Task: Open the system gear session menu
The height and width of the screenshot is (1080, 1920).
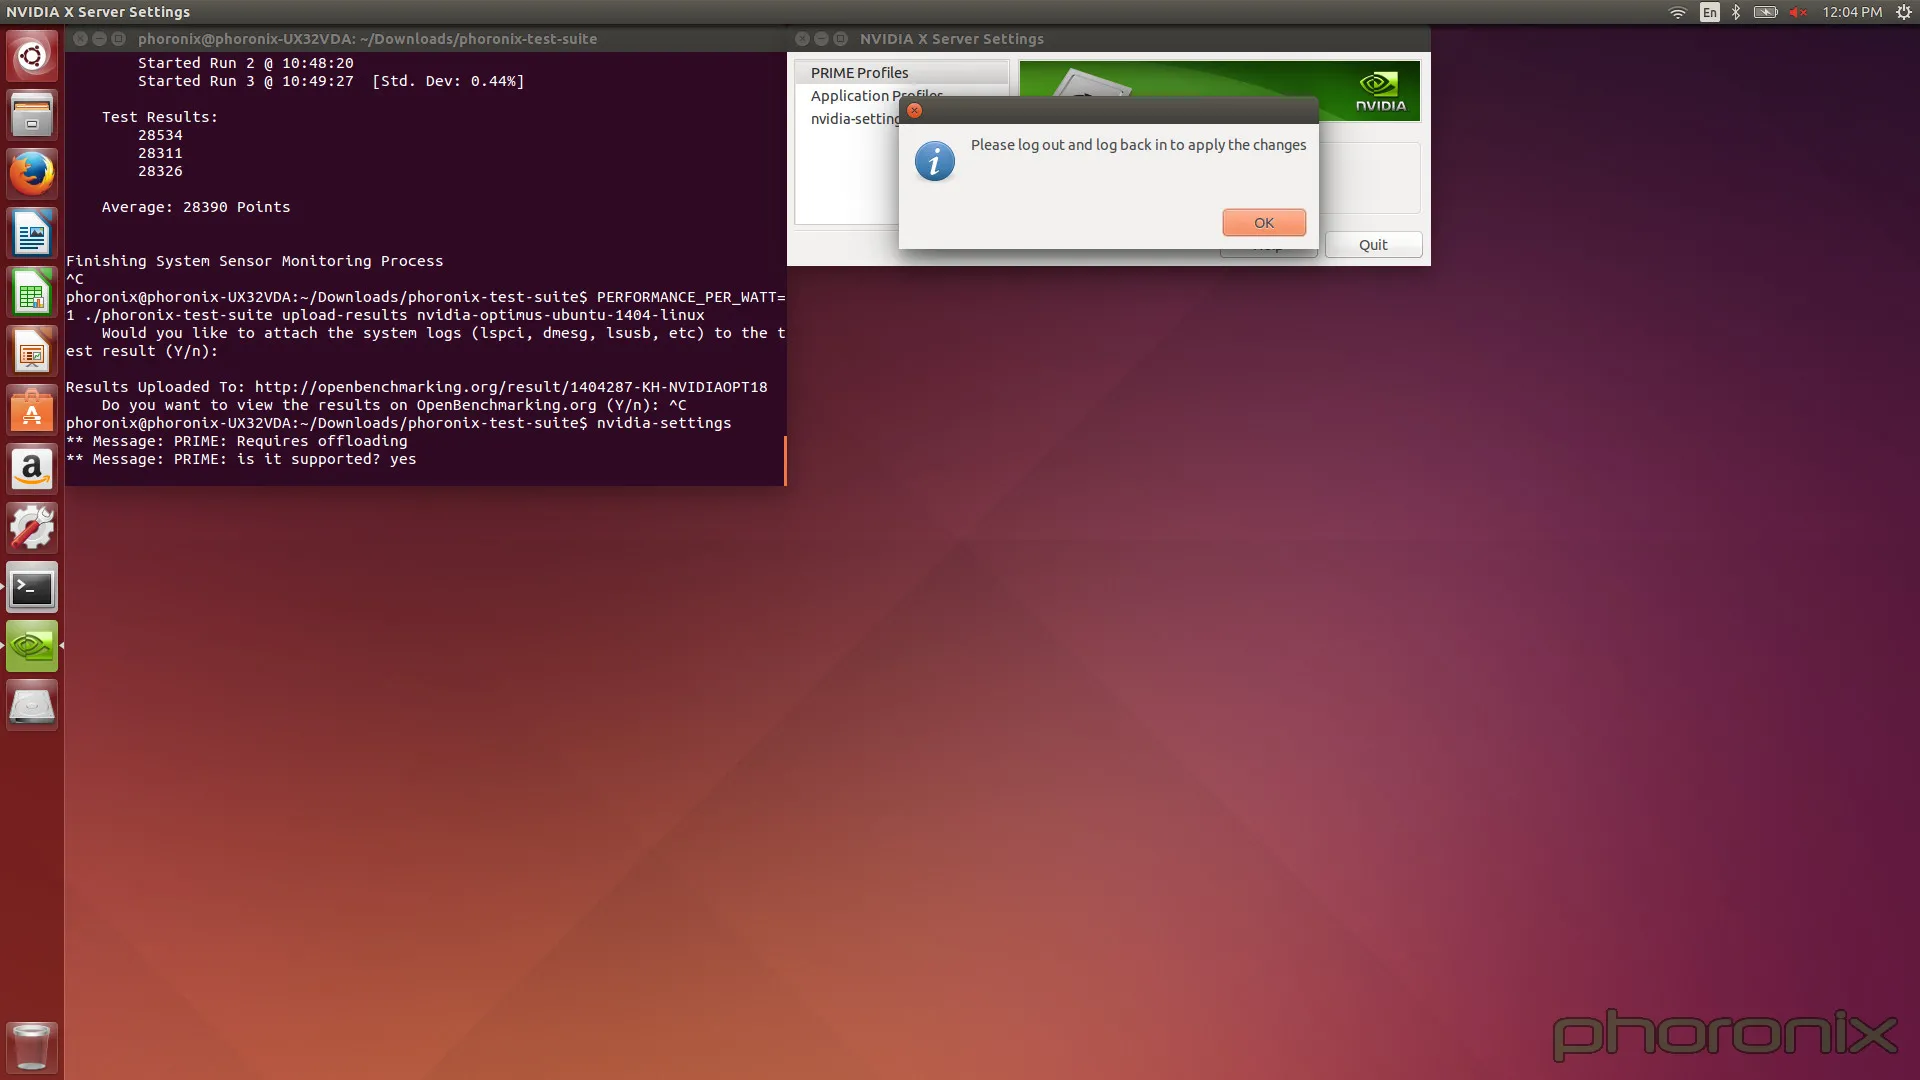Action: coord(1904,12)
